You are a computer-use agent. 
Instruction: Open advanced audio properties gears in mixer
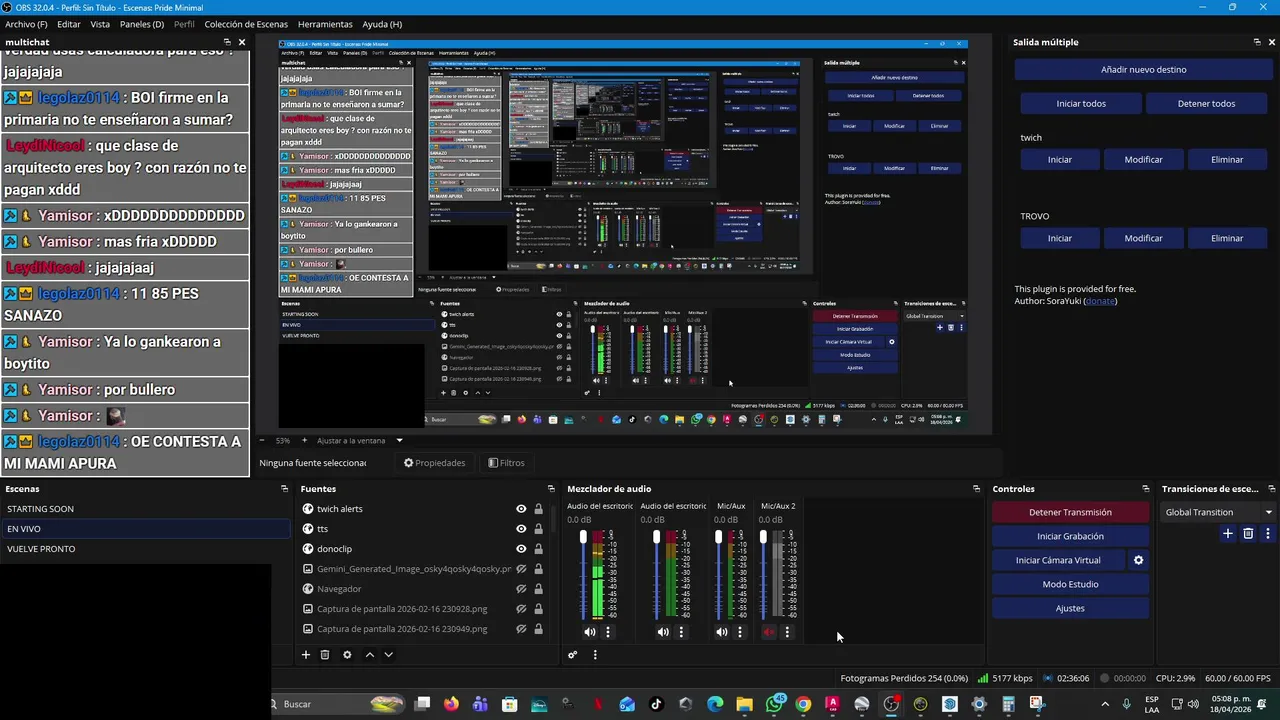pos(573,655)
